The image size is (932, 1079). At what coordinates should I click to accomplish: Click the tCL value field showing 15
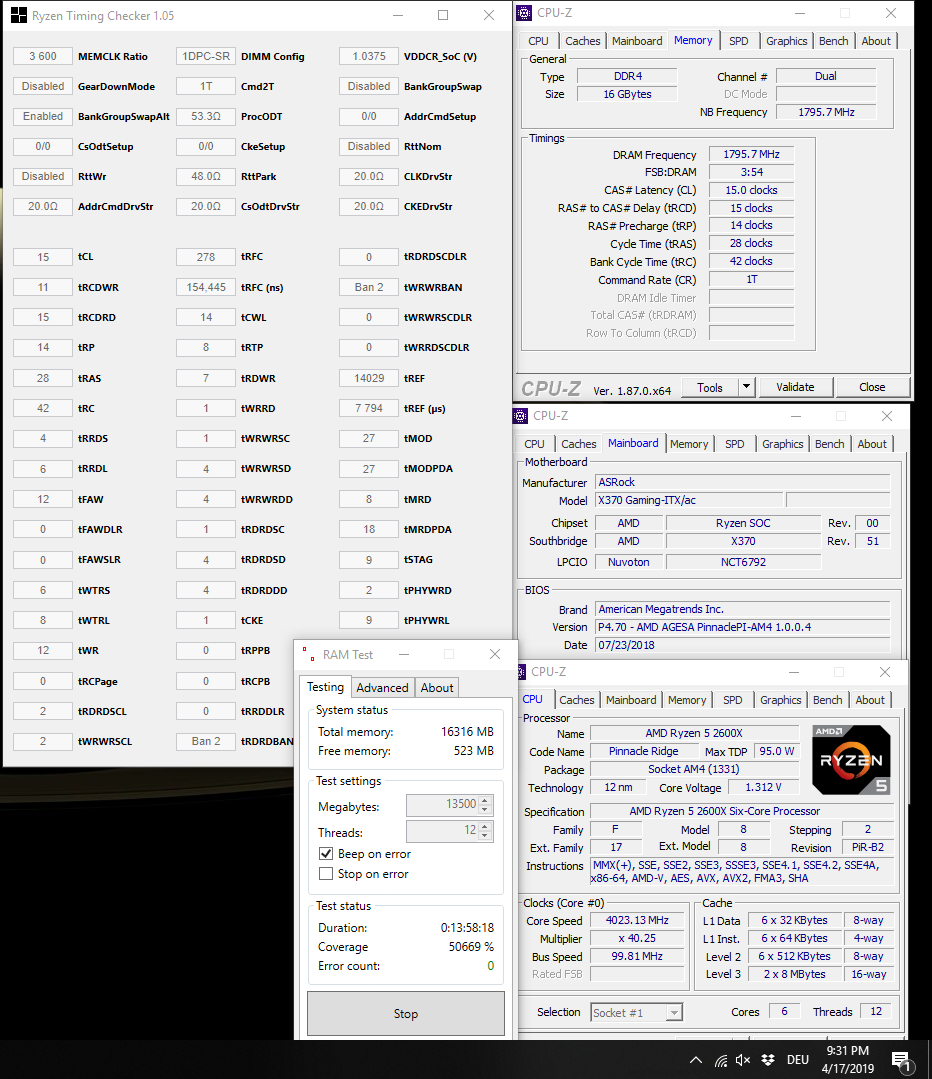43,257
